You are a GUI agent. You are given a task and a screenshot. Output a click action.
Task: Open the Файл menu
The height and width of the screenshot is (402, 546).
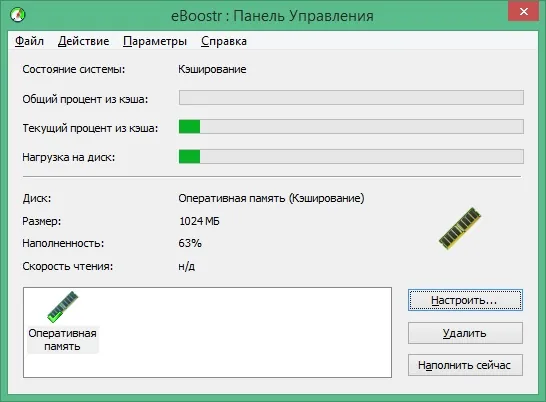click(29, 41)
